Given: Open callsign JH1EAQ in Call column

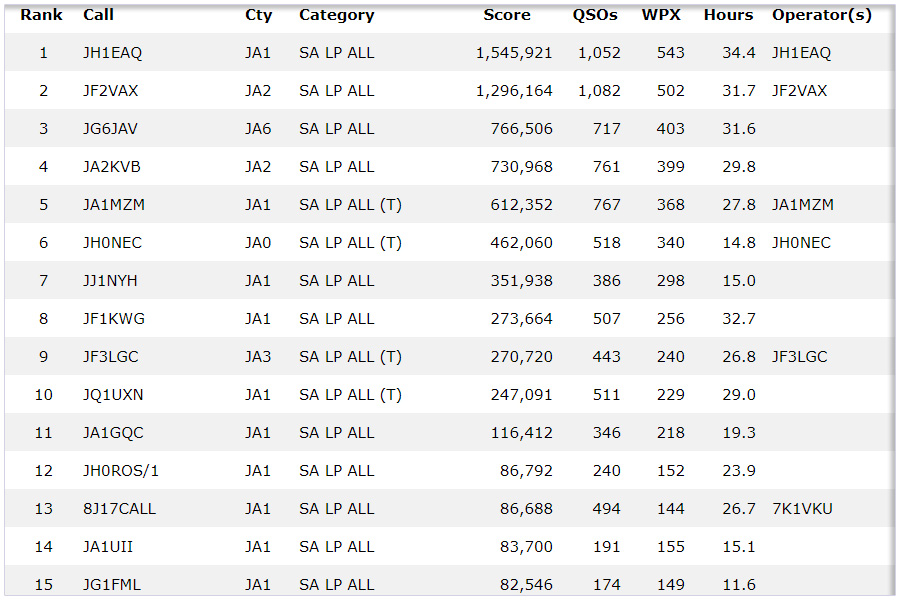Looking at the screenshot, I should click(113, 53).
